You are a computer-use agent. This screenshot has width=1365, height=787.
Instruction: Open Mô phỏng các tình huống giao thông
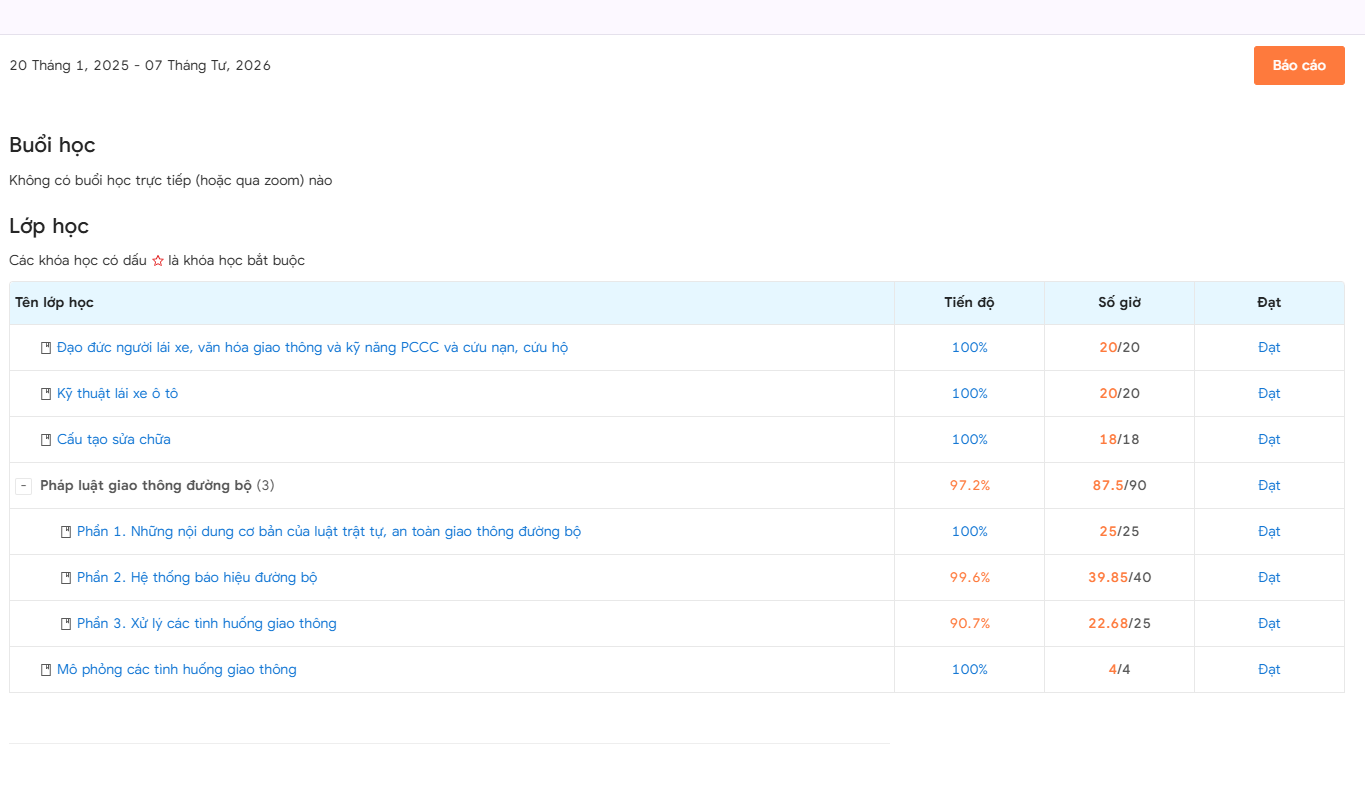coord(176,670)
